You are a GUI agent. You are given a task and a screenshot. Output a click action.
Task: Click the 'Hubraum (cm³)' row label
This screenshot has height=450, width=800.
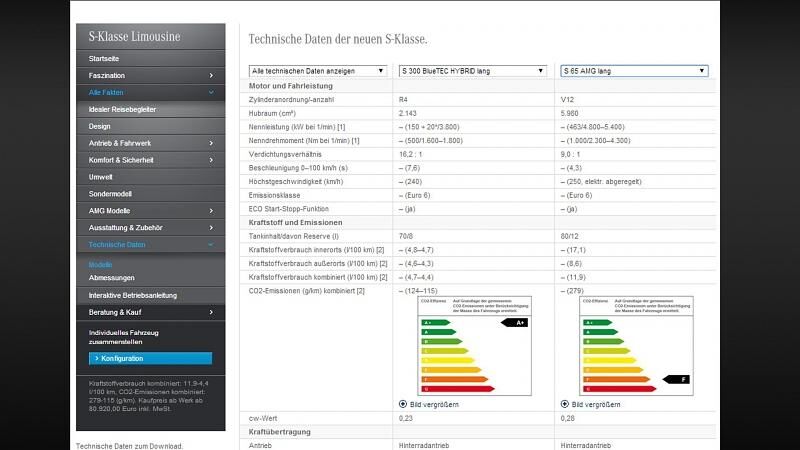click(272, 113)
